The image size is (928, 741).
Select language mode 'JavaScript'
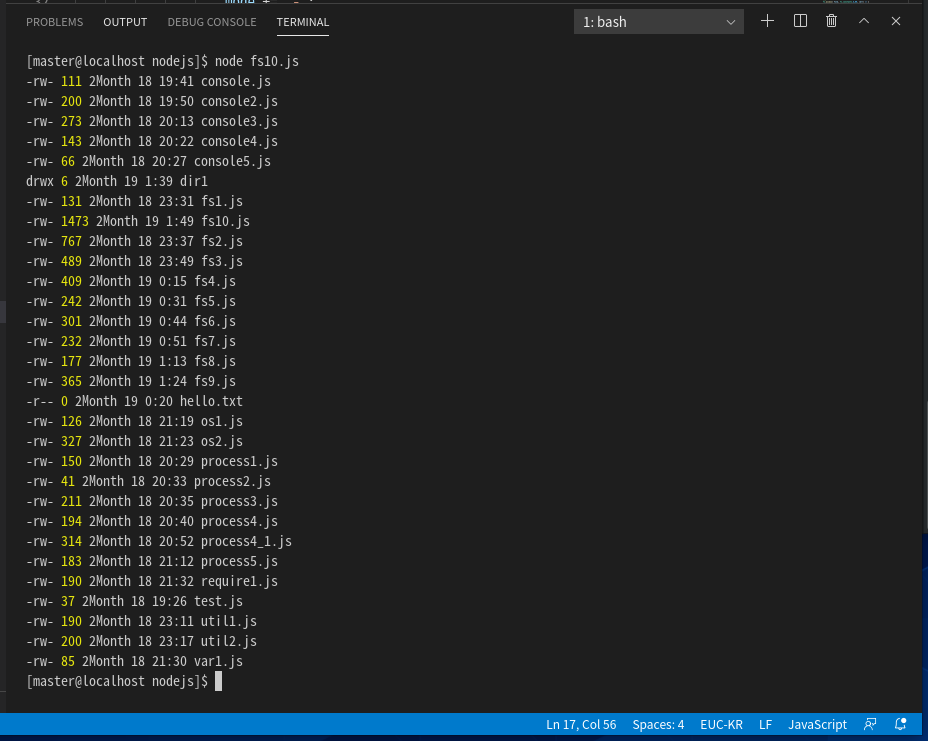(817, 724)
